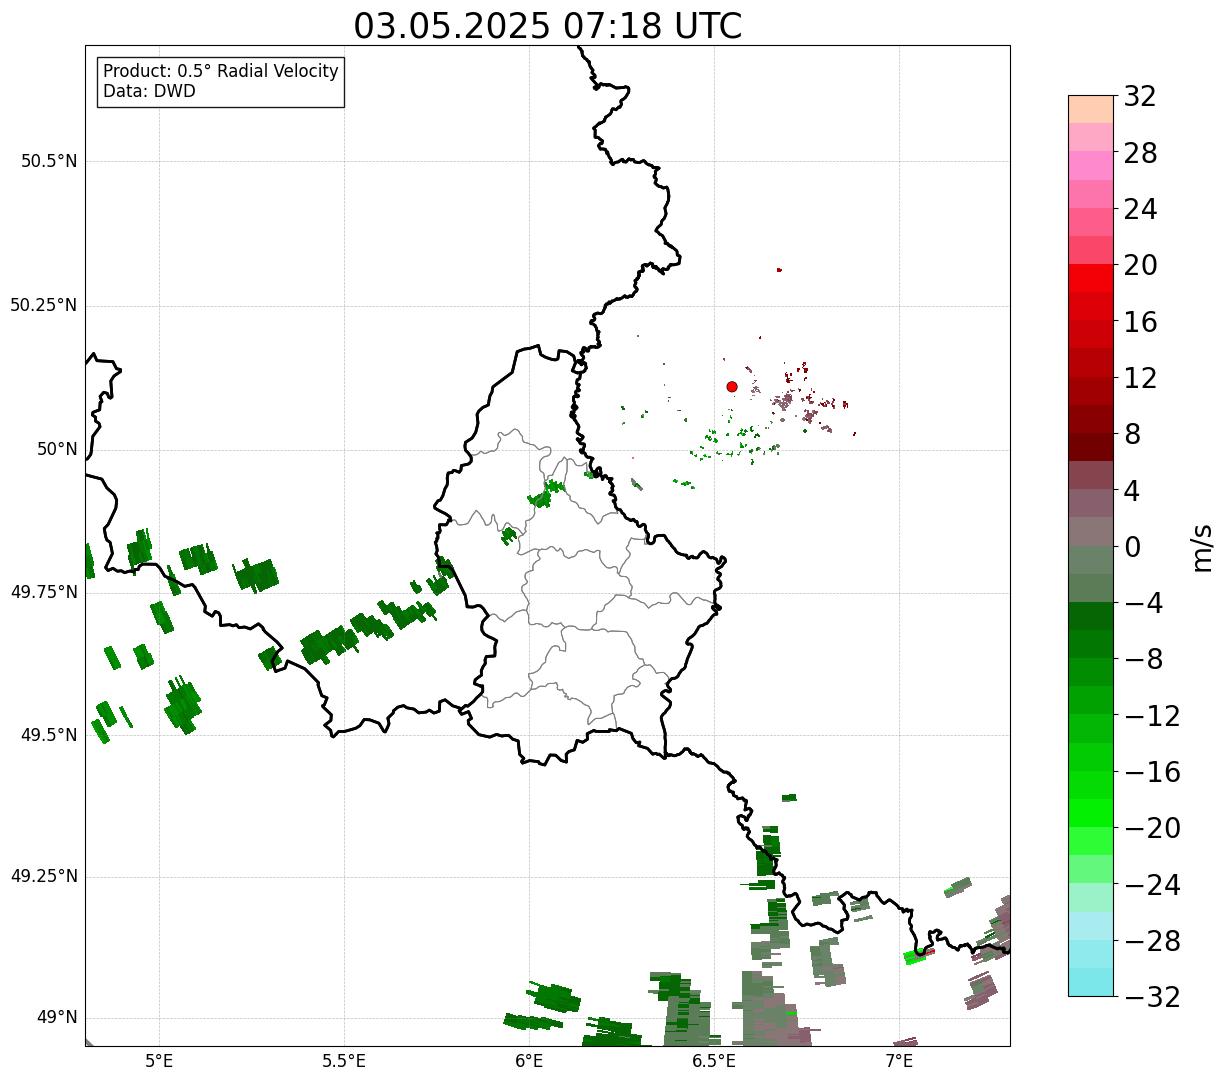Click the 5.5°E longitude label
The image size is (1225, 1081).
344,1060
